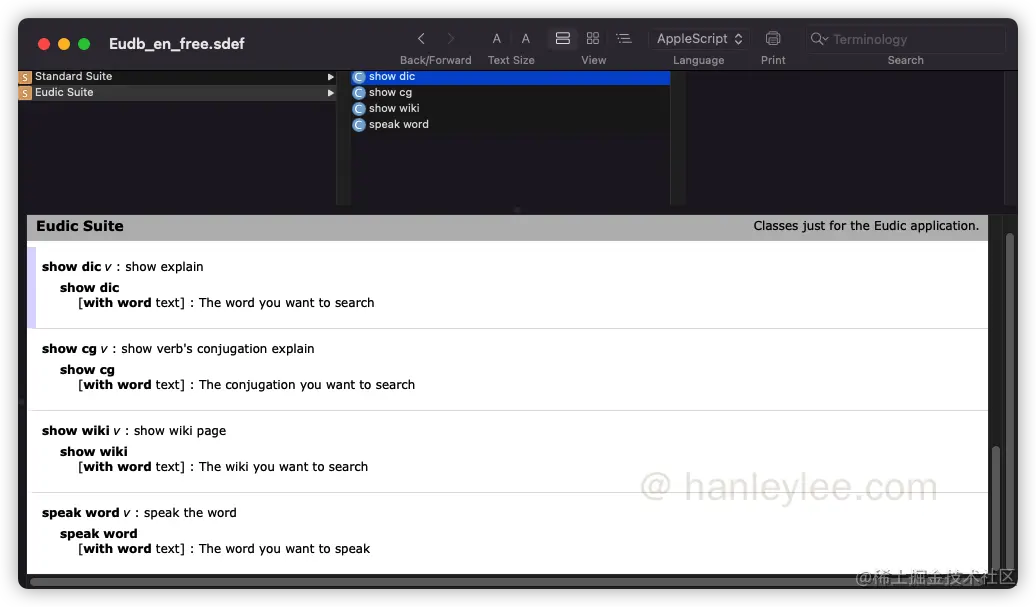
Task: Select show wiki command row
Action: tap(510, 108)
